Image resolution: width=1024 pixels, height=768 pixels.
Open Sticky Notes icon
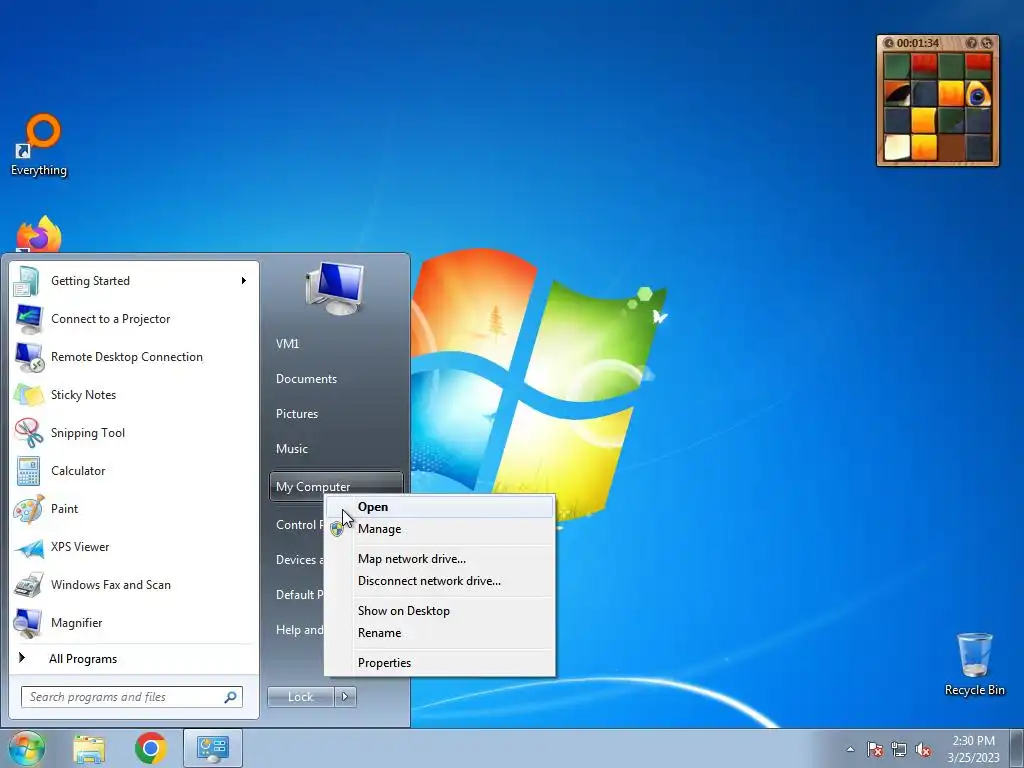(x=29, y=395)
